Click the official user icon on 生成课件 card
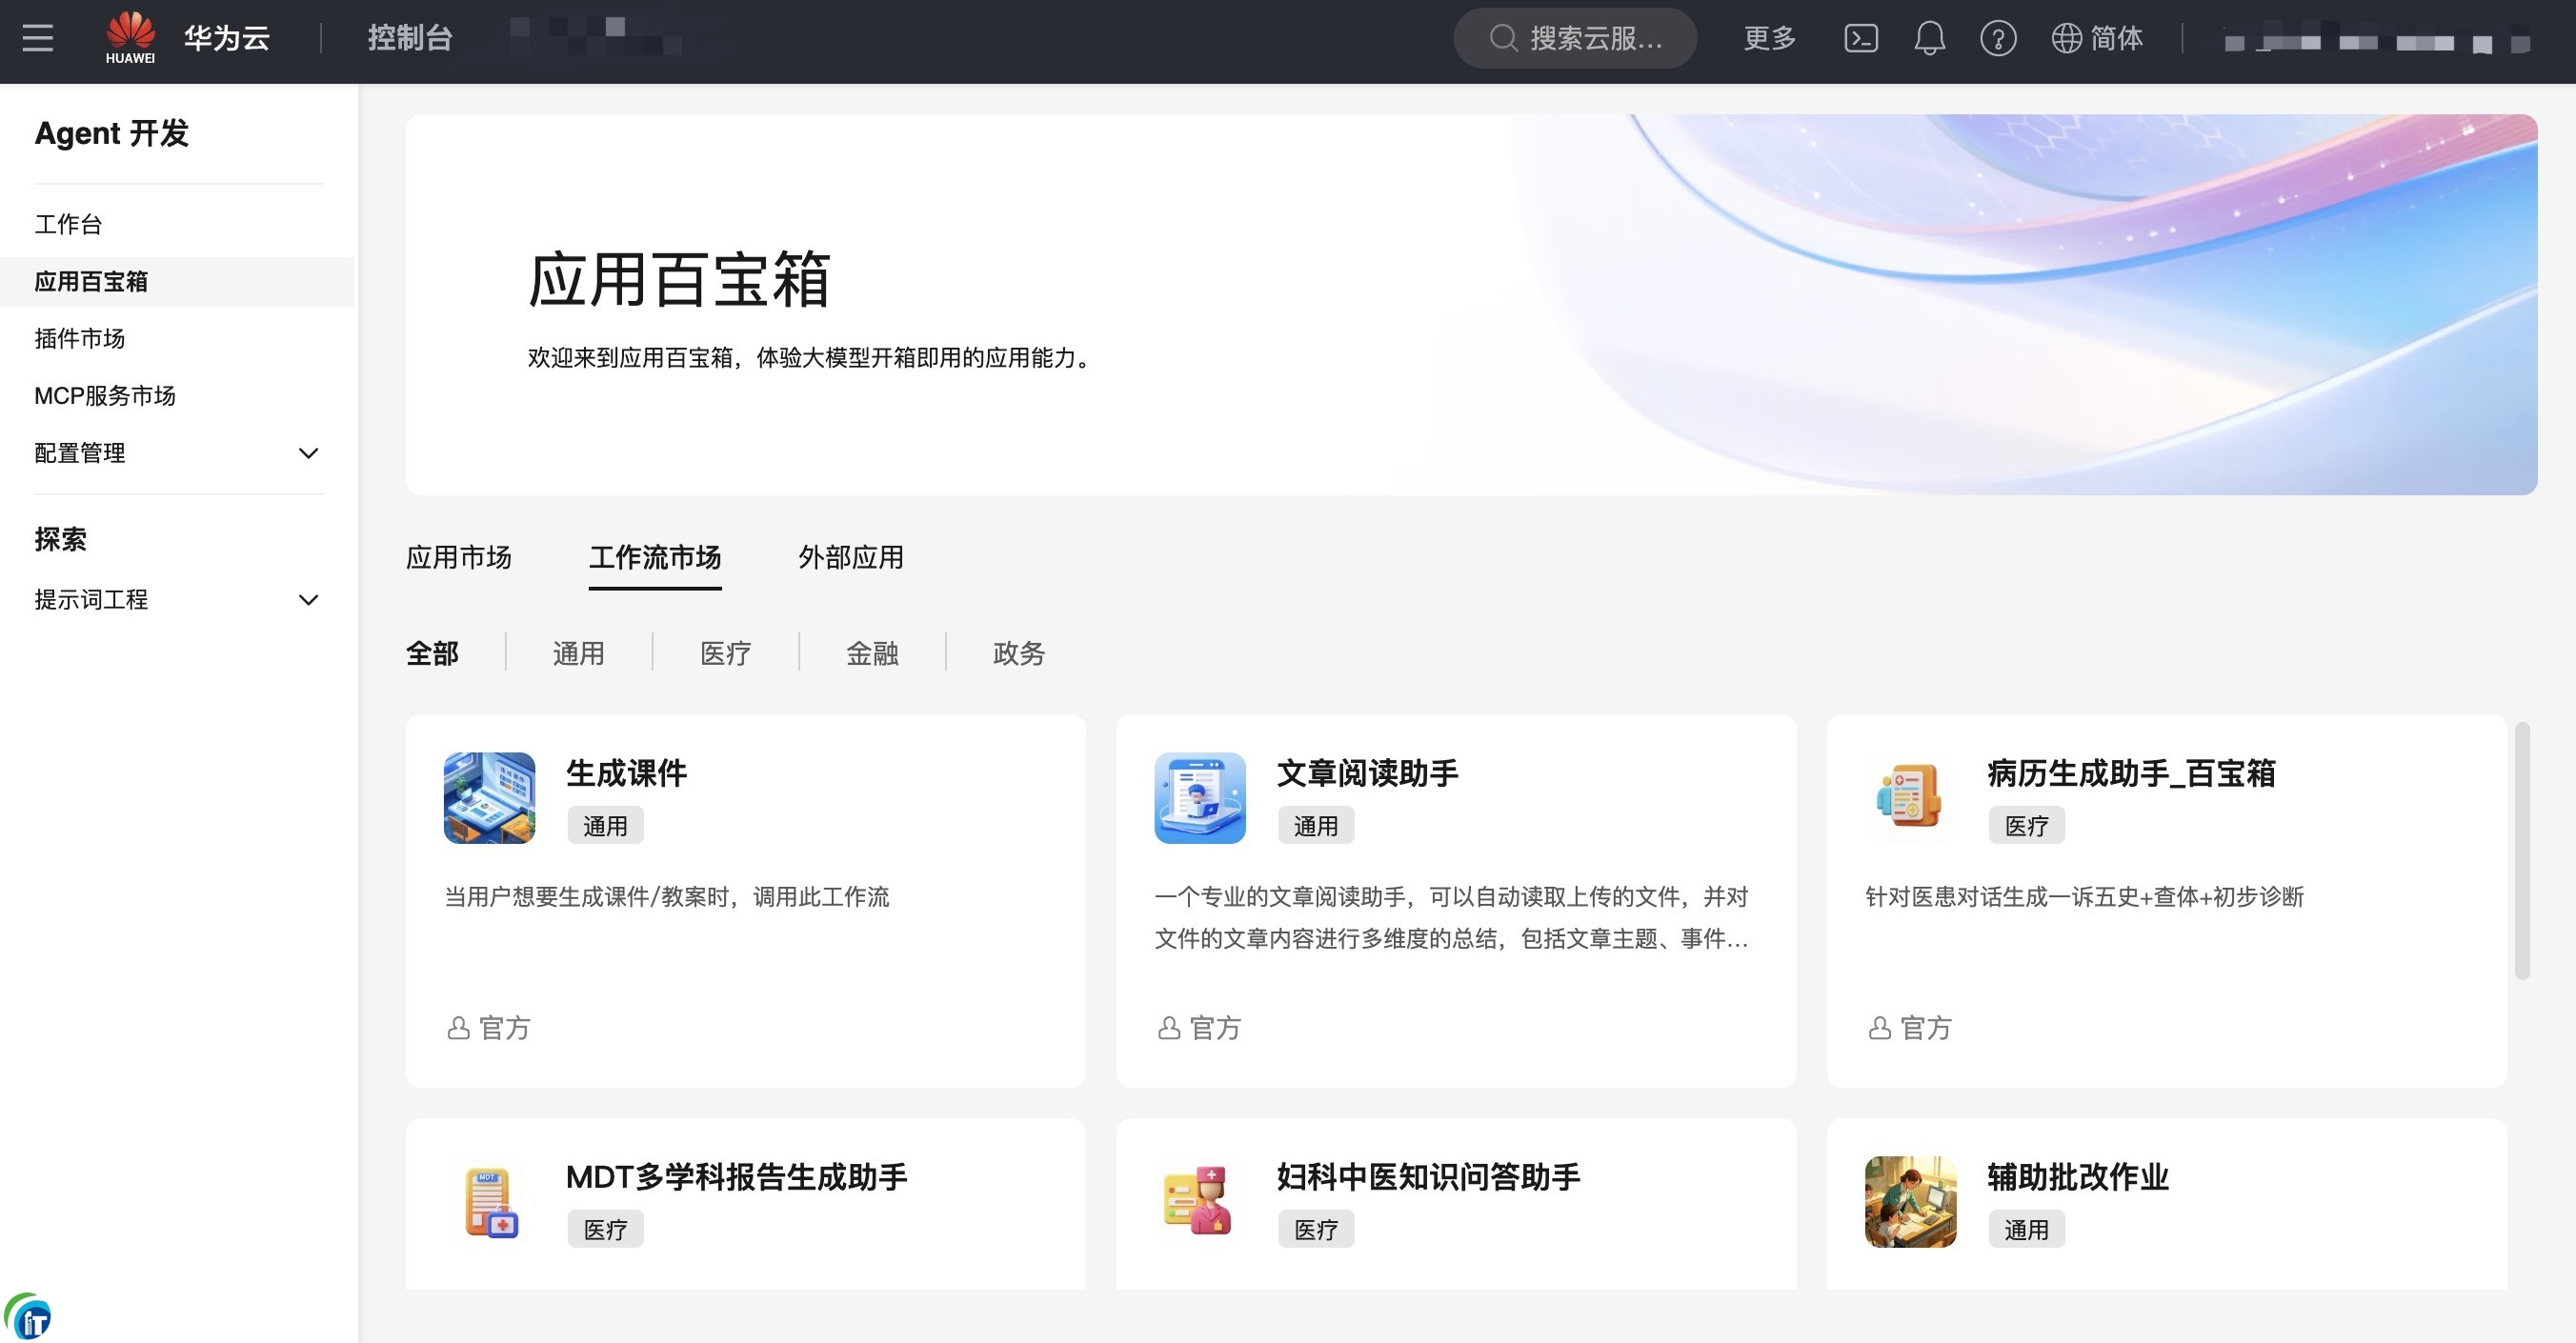The height and width of the screenshot is (1343, 2576). tap(458, 1028)
